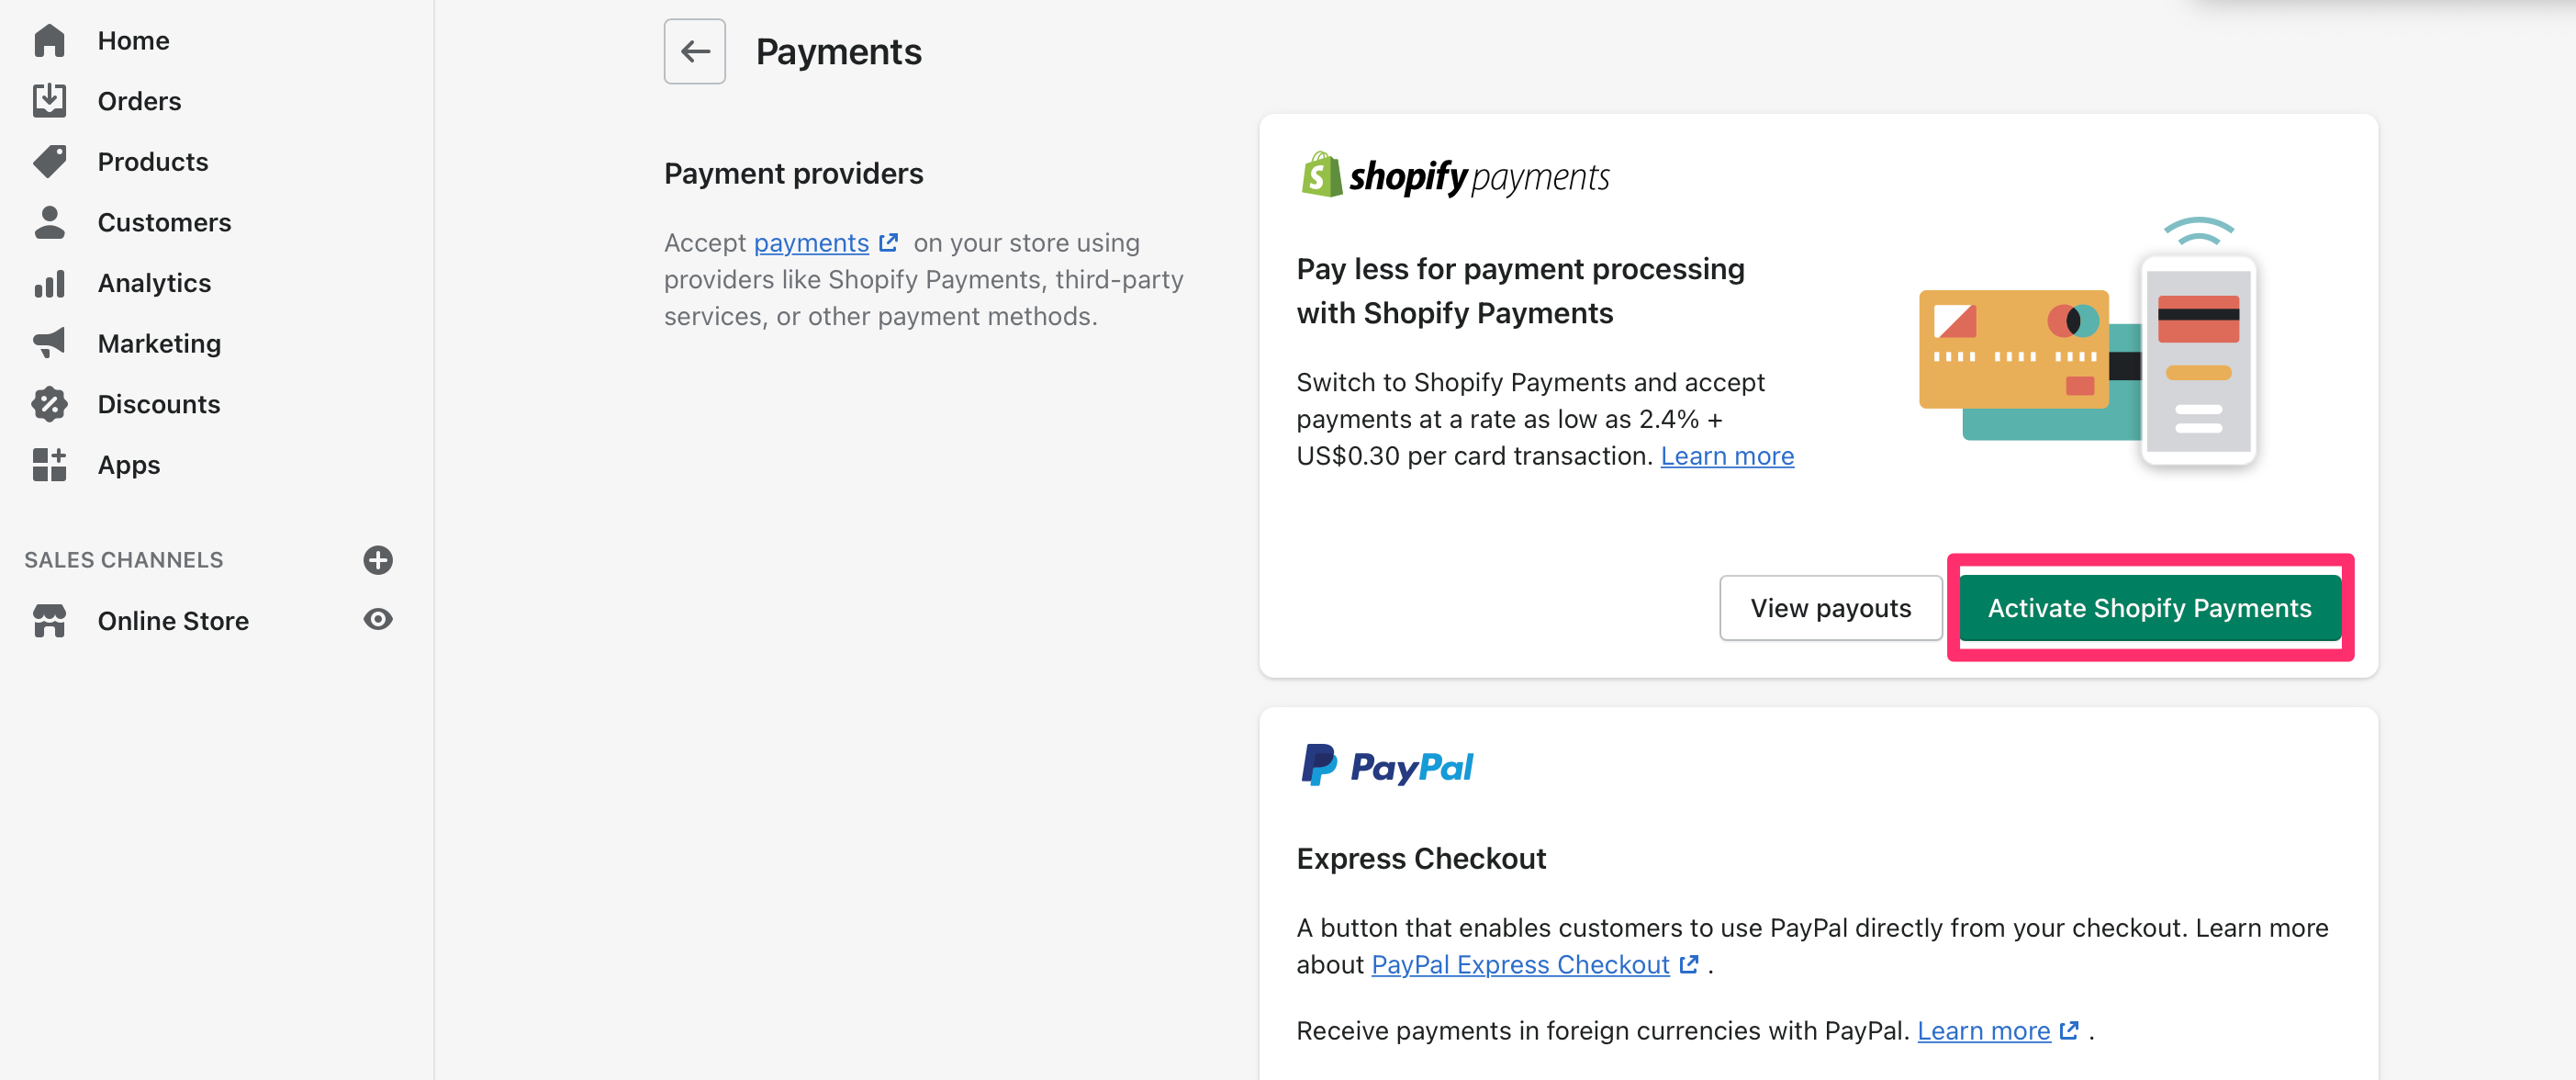Click the Customers icon in sidebar

coord(50,220)
